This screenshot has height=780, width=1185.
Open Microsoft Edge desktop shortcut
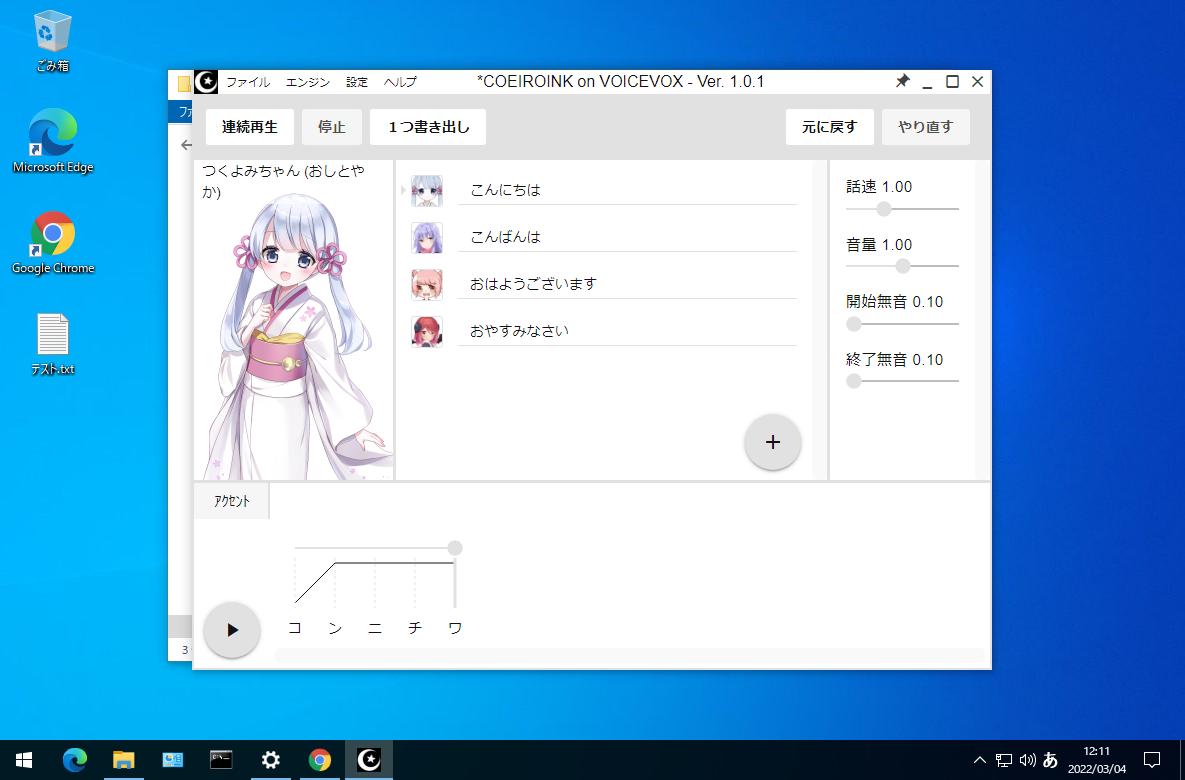[53, 141]
